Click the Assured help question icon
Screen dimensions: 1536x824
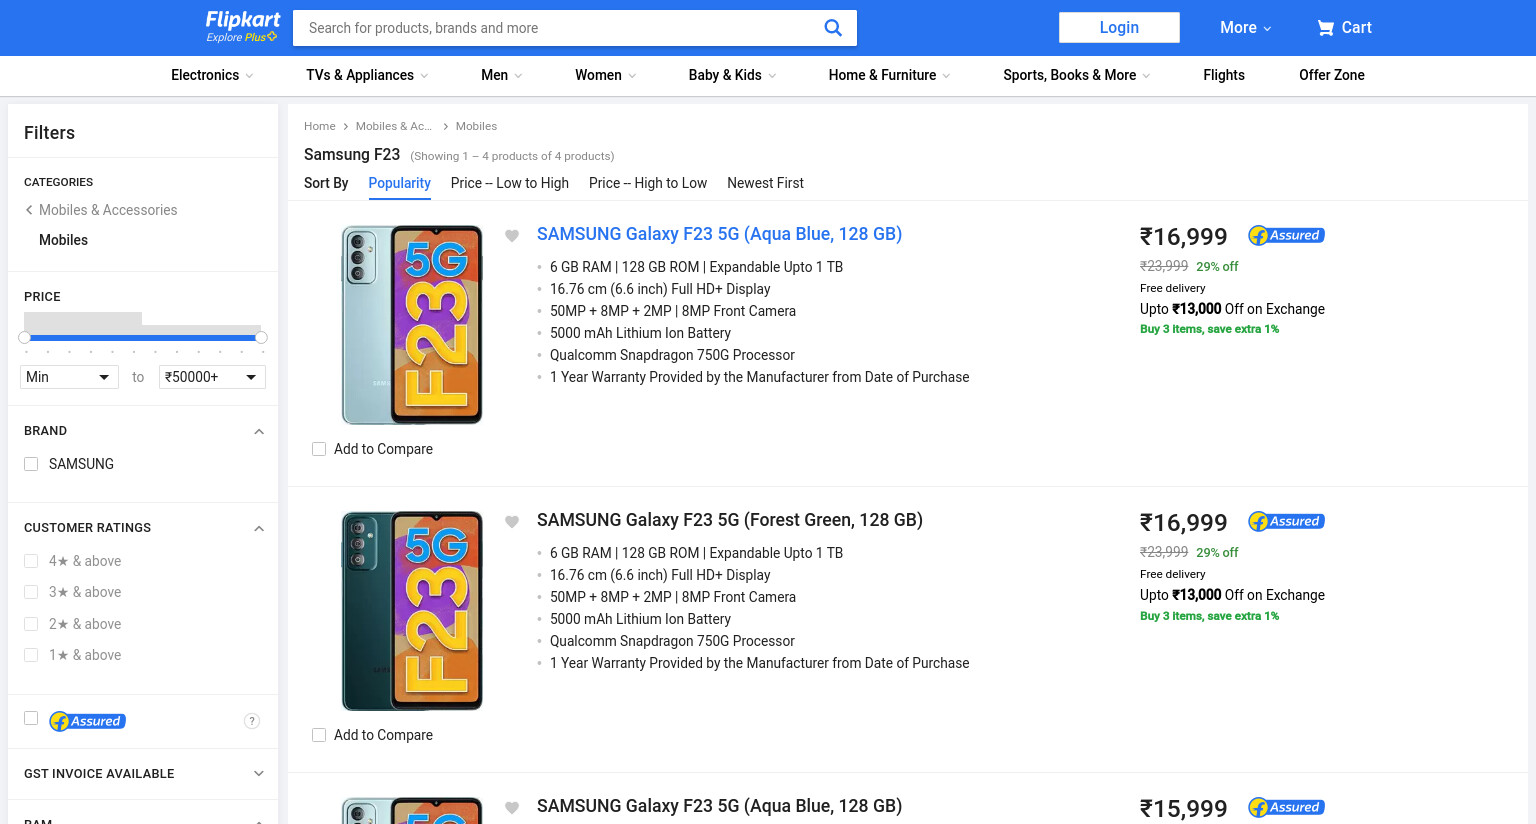click(252, 721)
